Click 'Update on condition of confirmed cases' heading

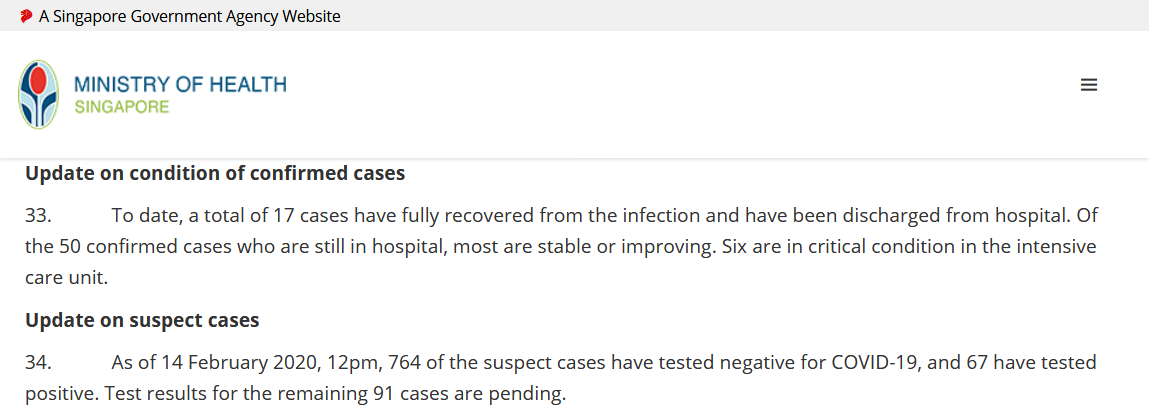coord(215,174)
